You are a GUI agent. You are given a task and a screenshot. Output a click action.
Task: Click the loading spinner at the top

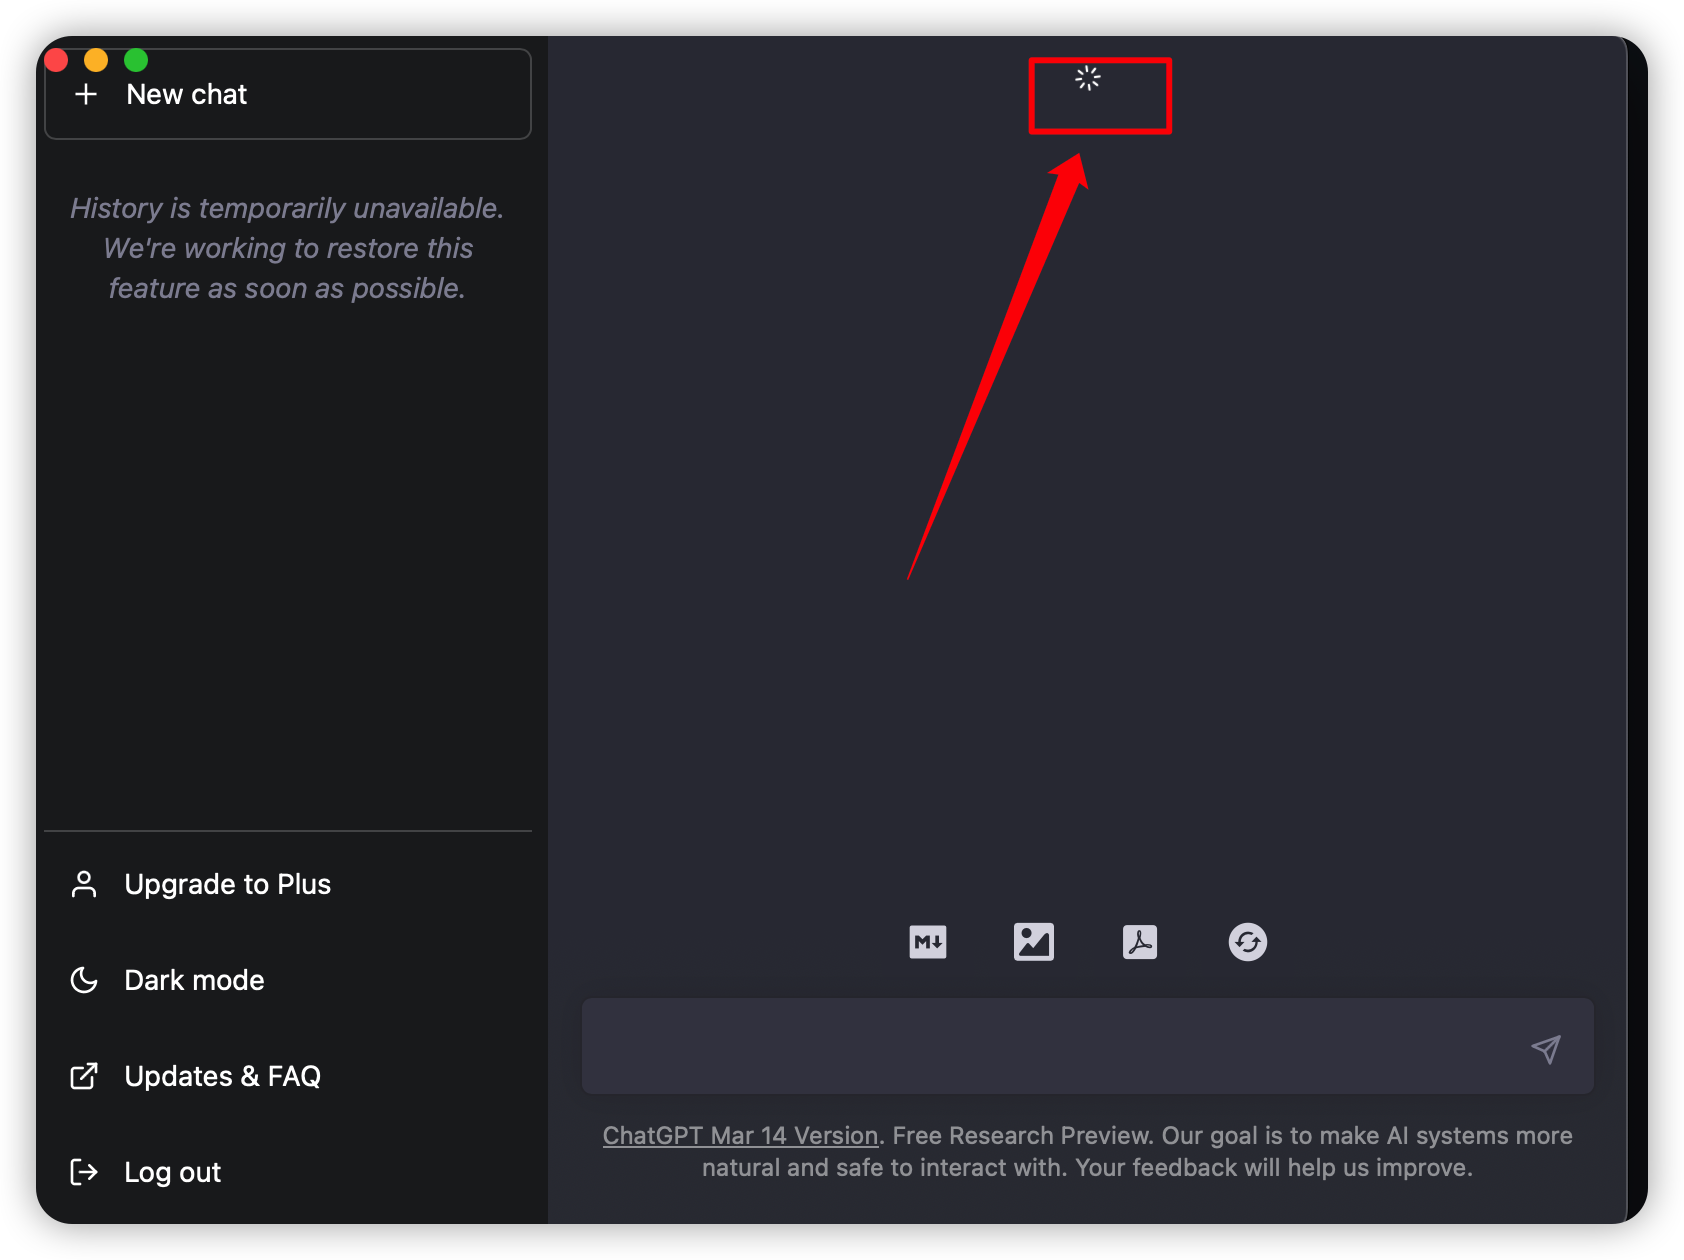[1087, 80]
